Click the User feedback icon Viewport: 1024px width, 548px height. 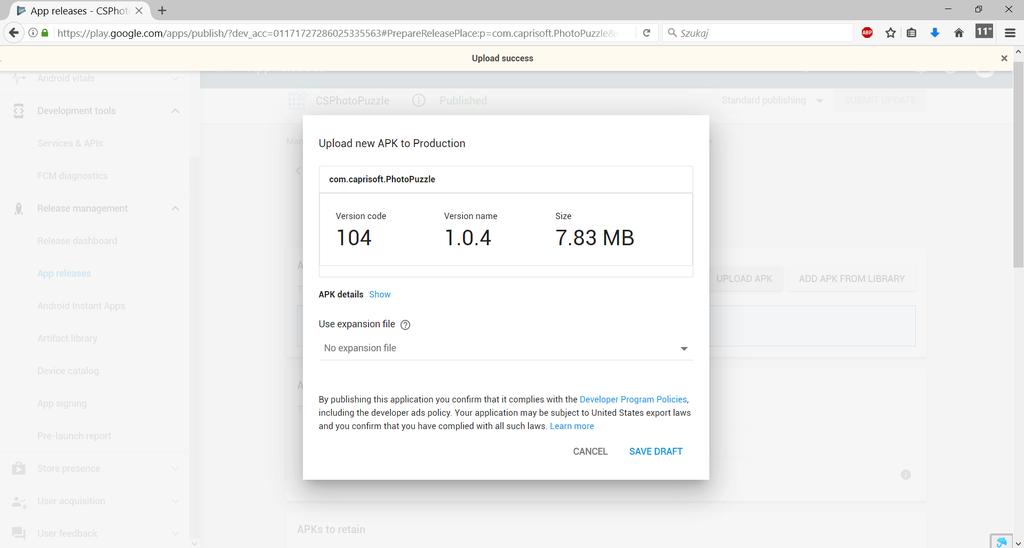click(x=18, y=534)
